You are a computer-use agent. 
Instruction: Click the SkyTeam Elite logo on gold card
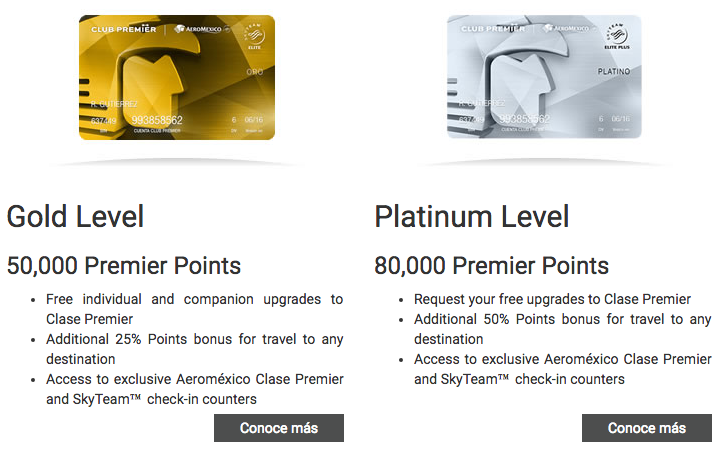point(254,36)
